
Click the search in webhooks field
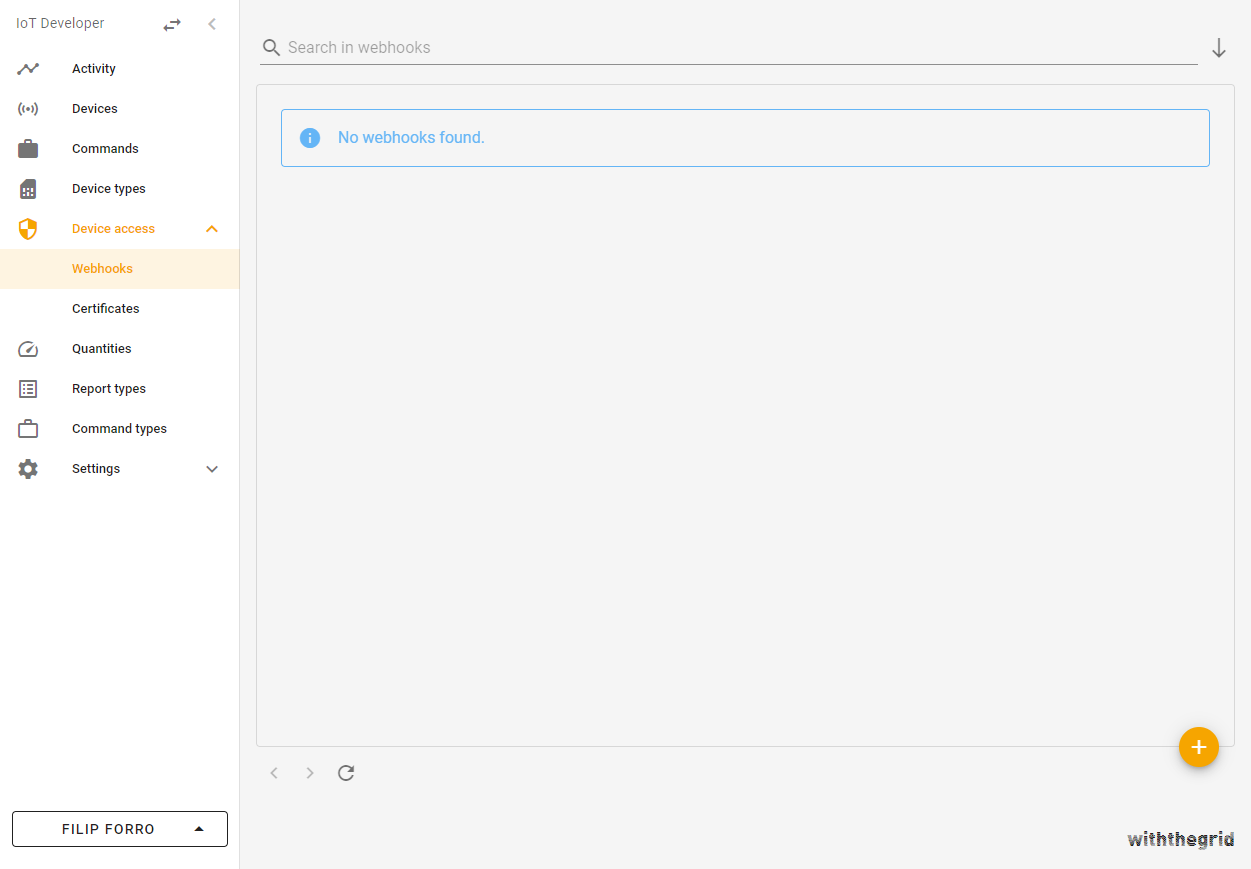(600, 47)
